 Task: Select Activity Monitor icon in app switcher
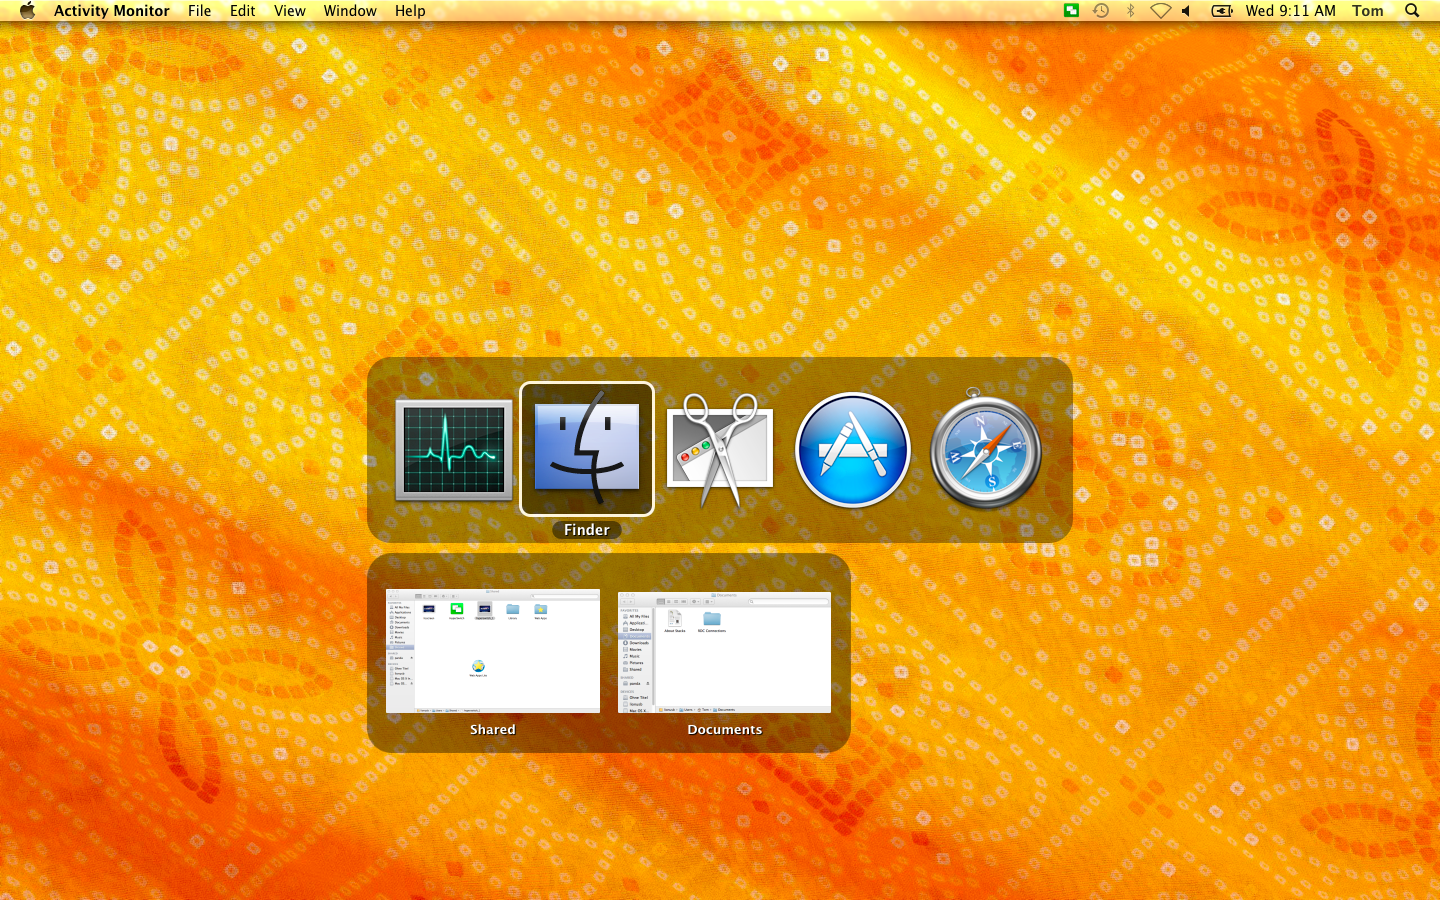(x=454, y=450)
